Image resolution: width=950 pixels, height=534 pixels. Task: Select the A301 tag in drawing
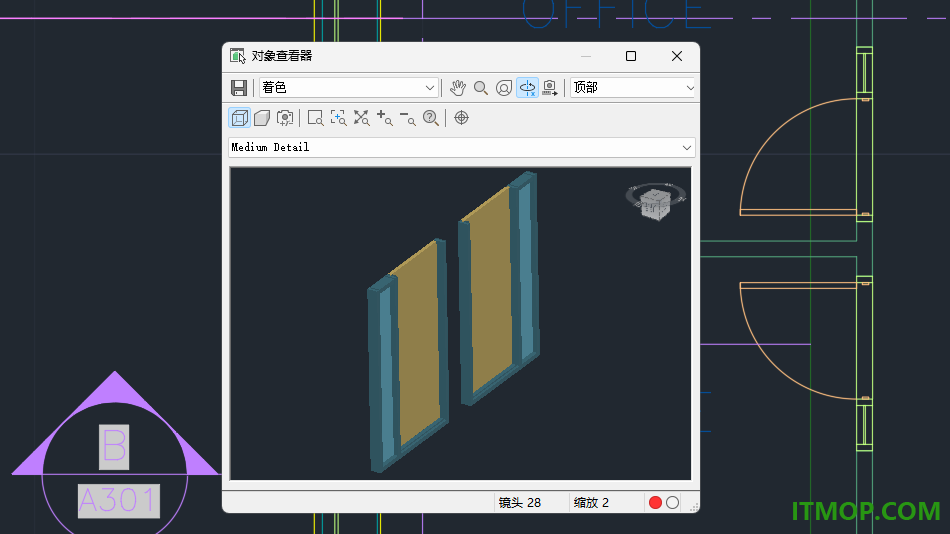[119, 501]
